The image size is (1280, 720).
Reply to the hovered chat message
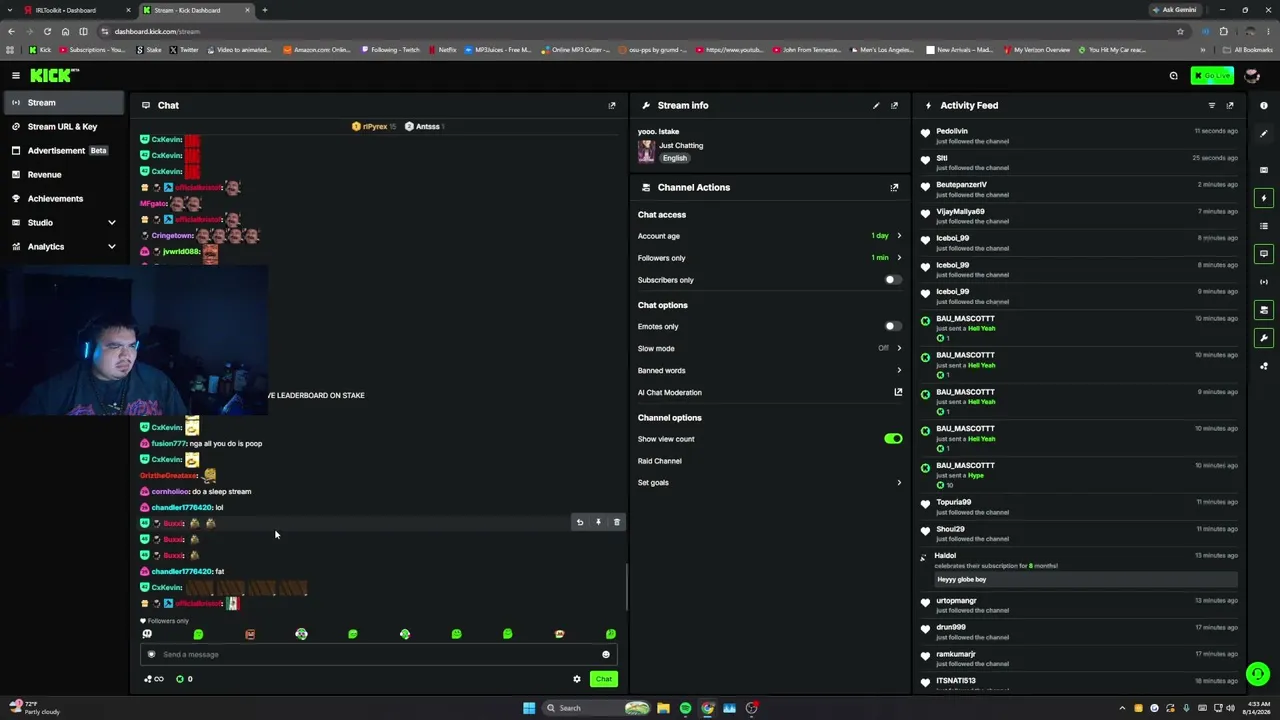[x=579, y=522]
